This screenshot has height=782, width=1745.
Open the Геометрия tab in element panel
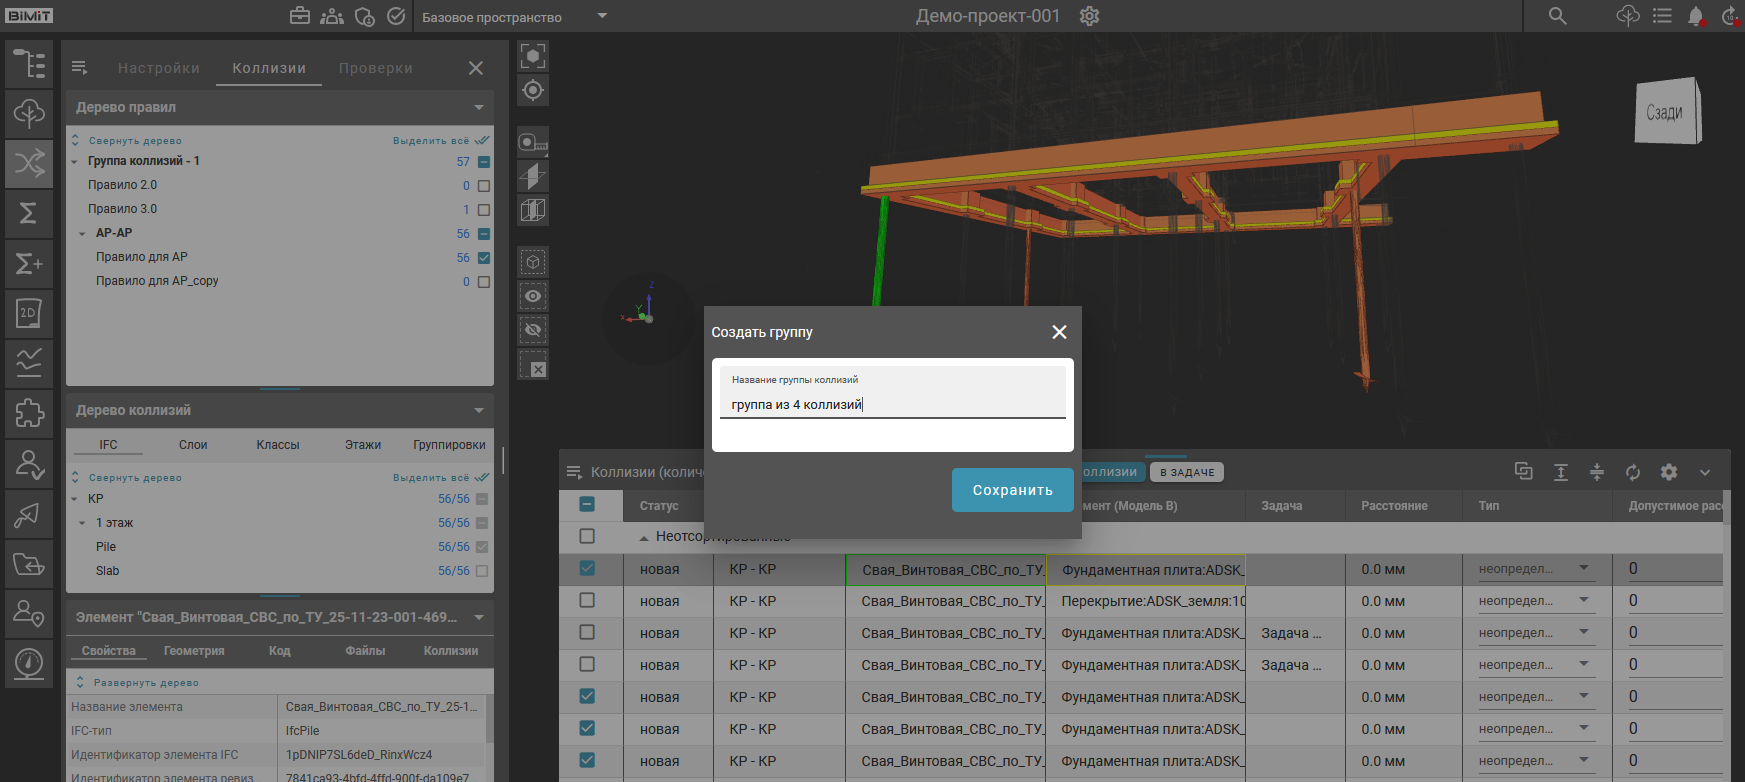[194, 651]
